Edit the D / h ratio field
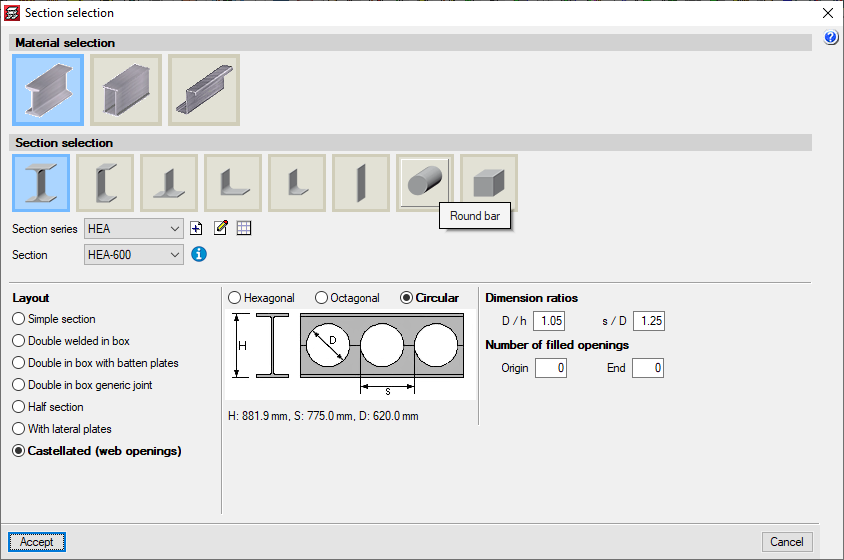Viewport: 844px width, 560px height. tap(549, 321)
